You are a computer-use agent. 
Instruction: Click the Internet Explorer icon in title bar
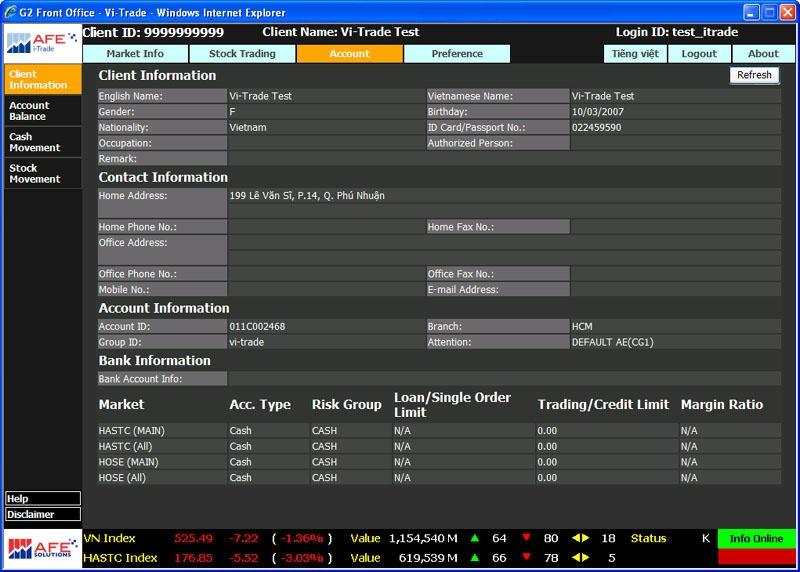click(11, 12)
